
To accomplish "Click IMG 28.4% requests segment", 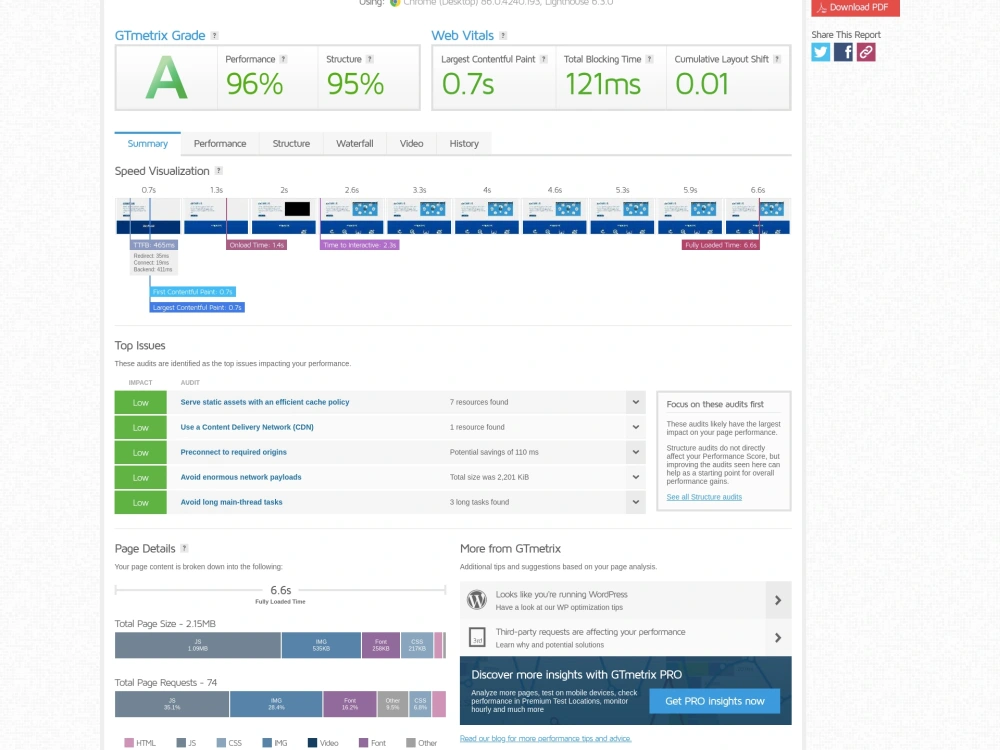I will click(276, 704).
